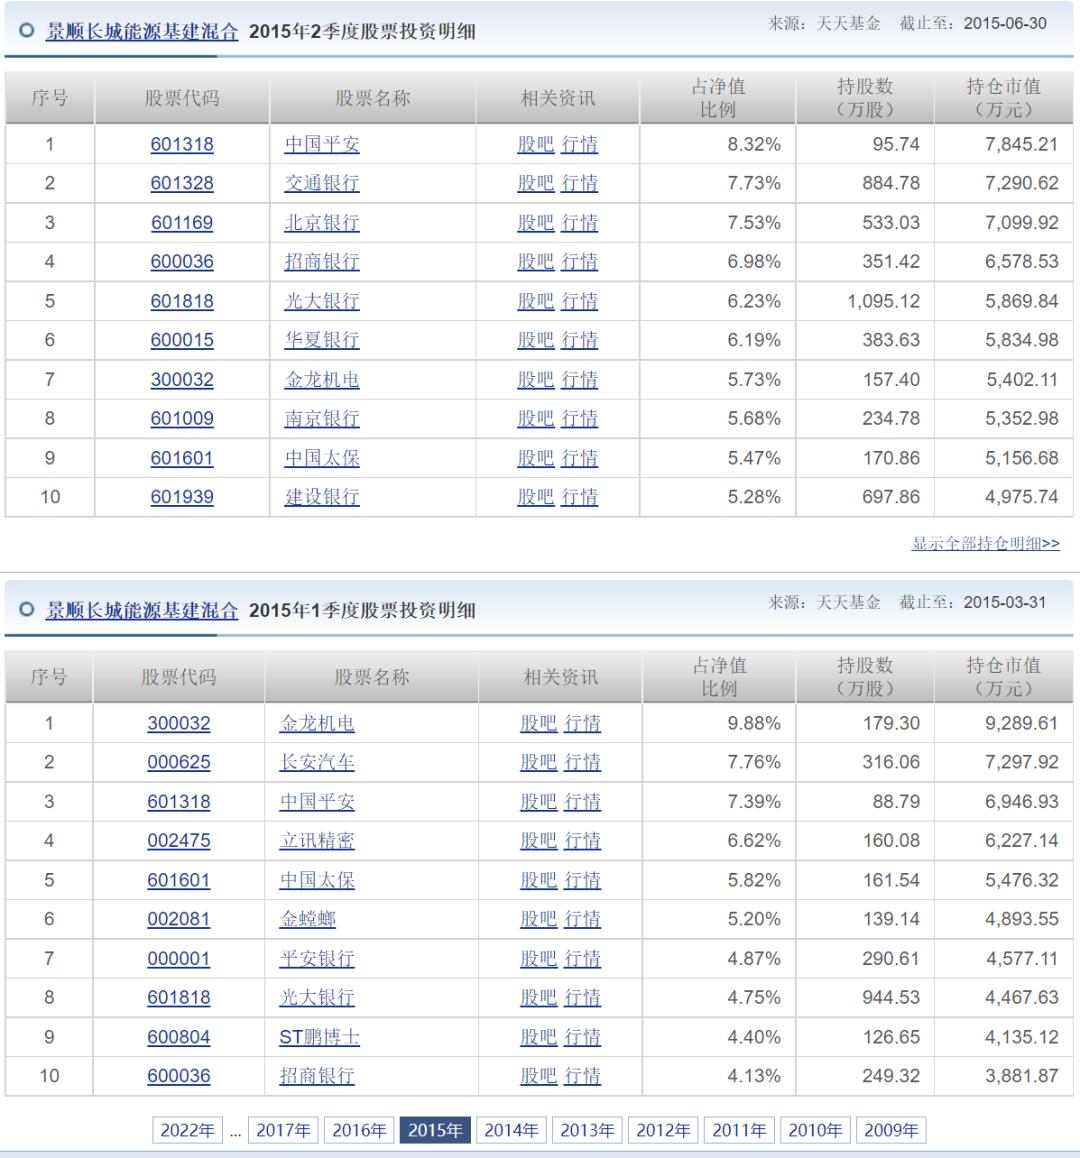This screenshot has height=1158, width=1080.
Task: Open the 中国平安 stock detail link
Action: point(321,144)
